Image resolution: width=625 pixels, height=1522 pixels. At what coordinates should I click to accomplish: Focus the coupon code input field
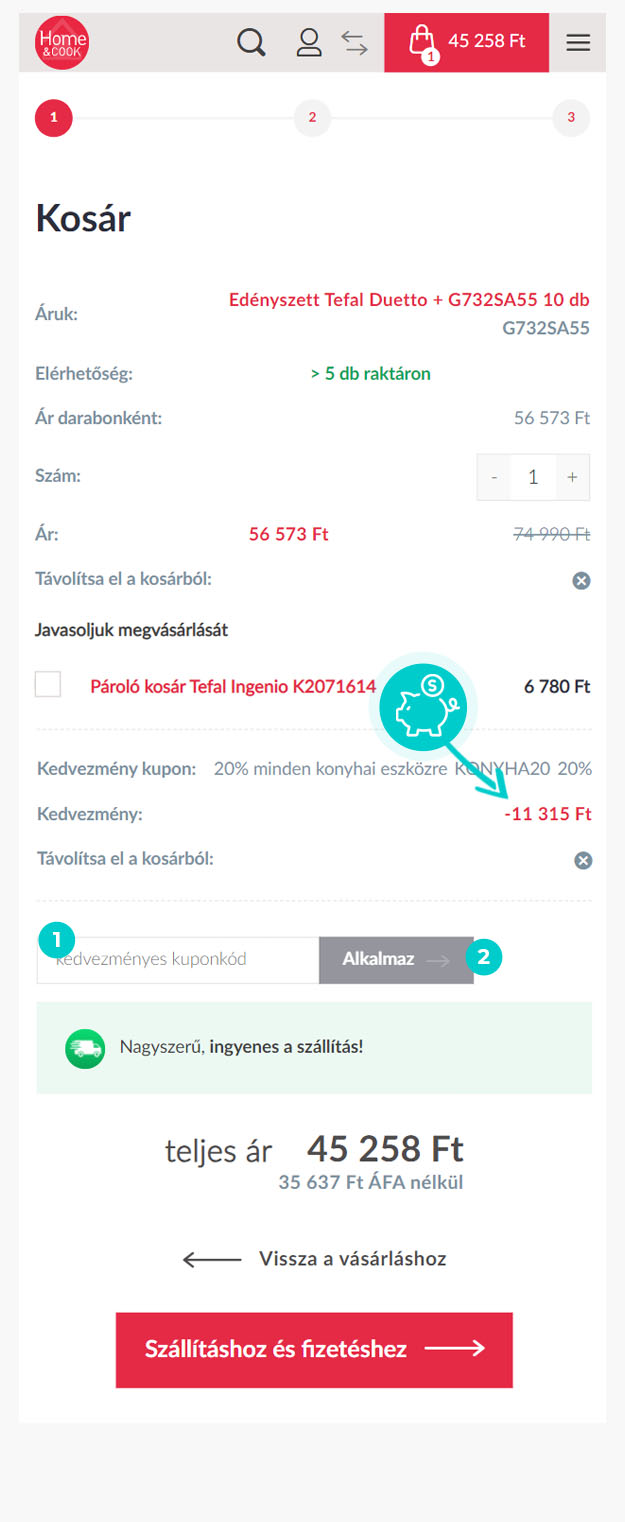click(178, 960)
